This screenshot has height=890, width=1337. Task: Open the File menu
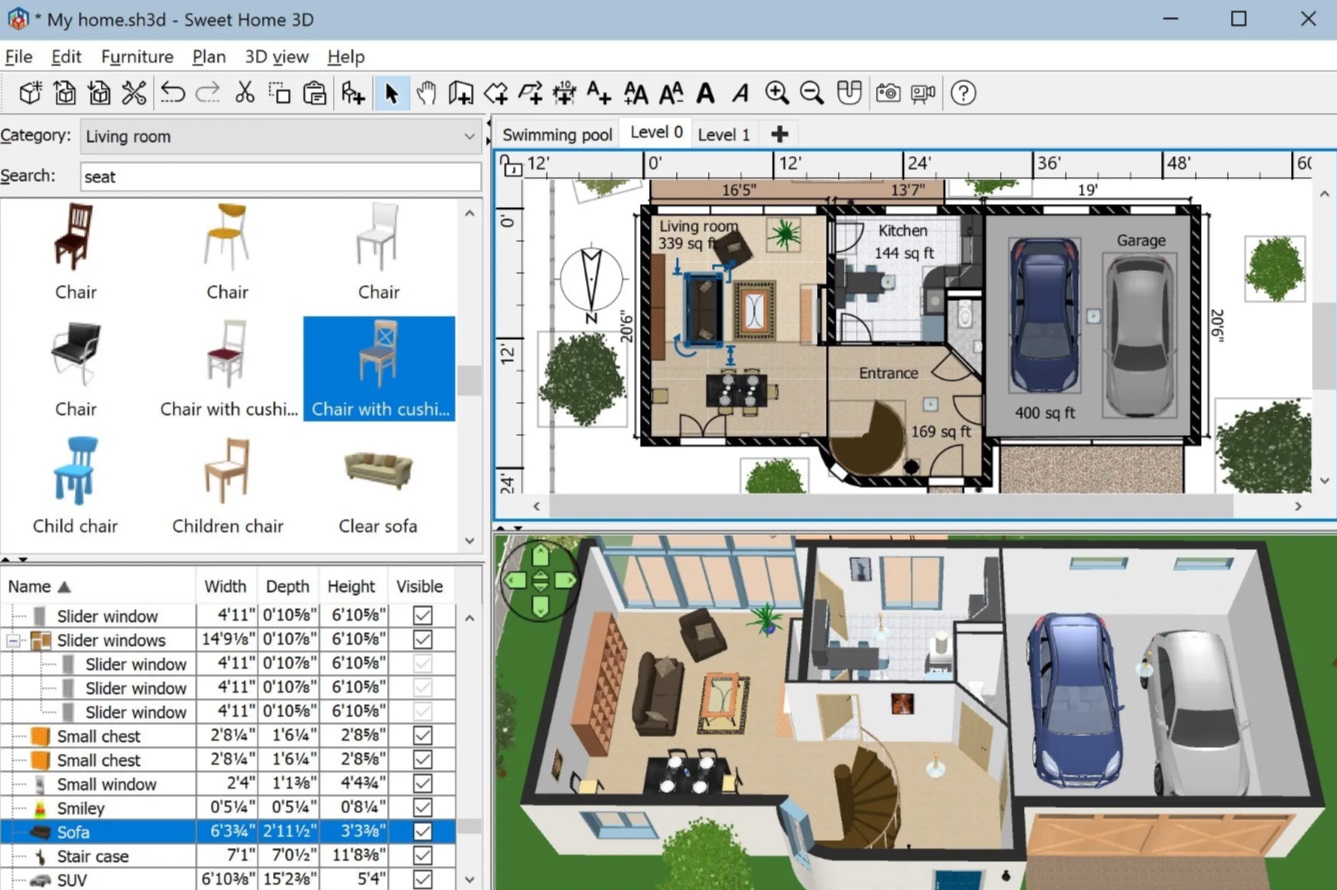[x=18, y=57]
